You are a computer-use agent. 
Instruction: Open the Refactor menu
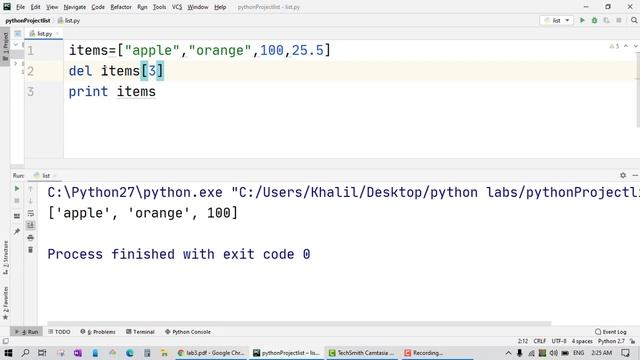click(x=121, y=7)
